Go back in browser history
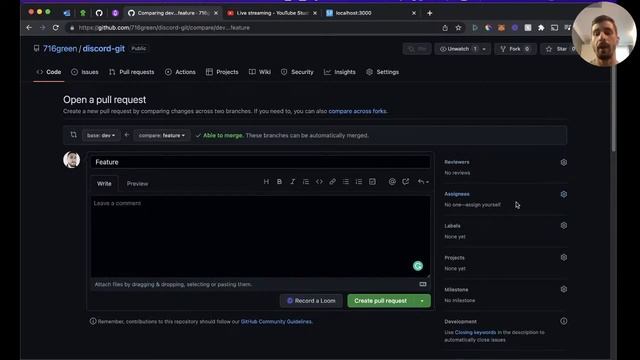Viewport: 640px width, 360px height. point(29,28)
